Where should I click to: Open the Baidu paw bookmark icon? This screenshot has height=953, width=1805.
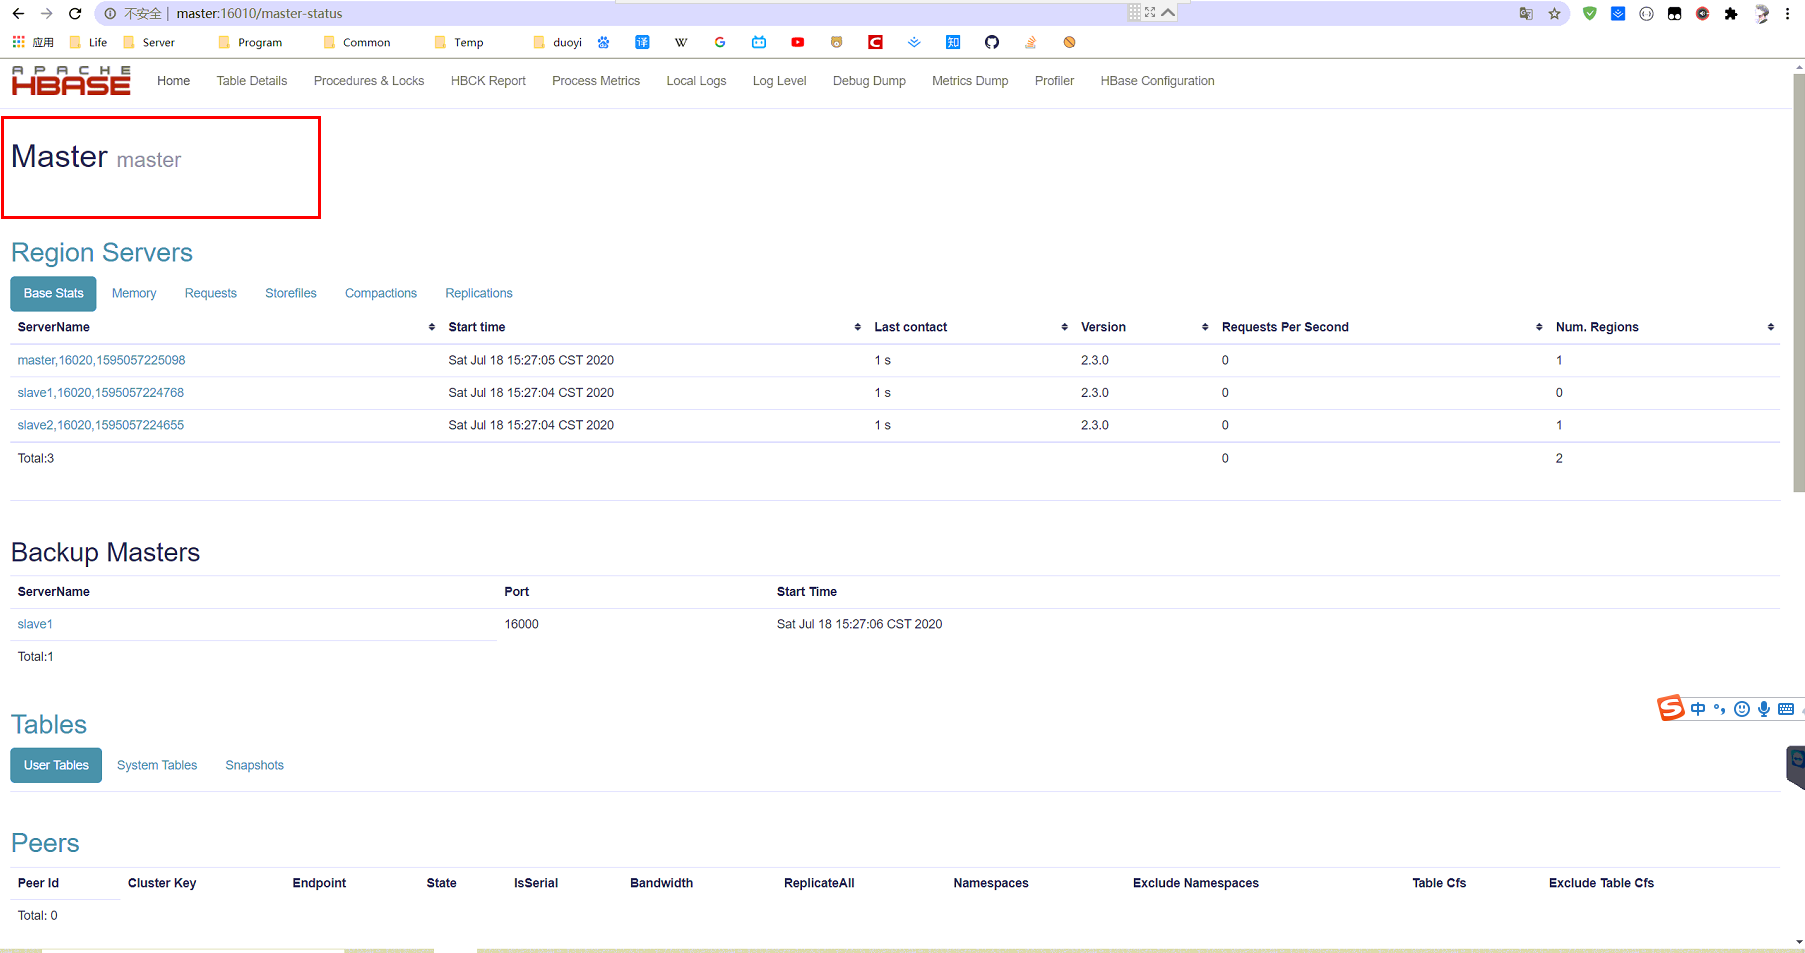click(603, 42)
